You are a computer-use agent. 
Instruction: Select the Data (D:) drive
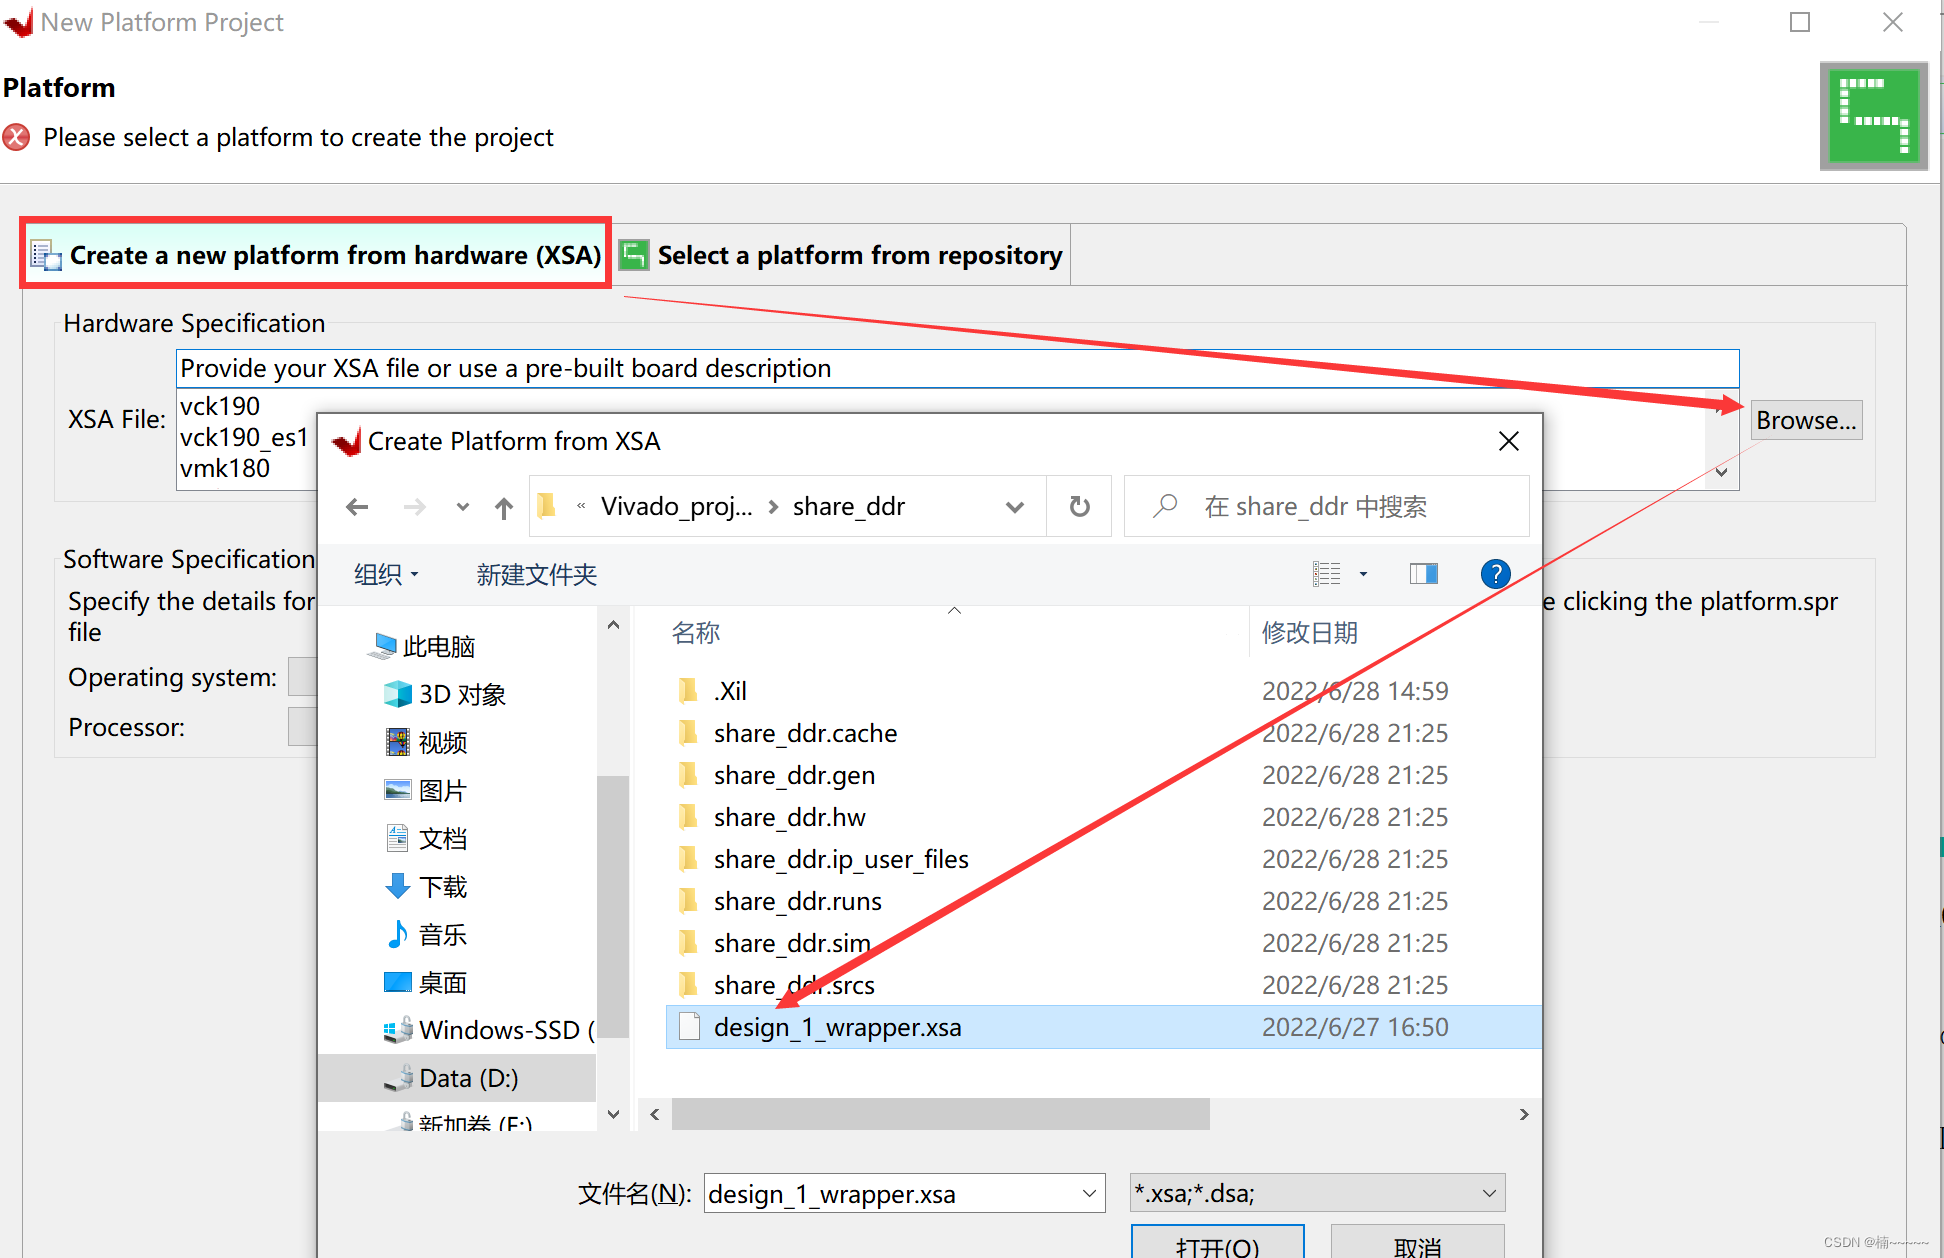pos(468,1078)
